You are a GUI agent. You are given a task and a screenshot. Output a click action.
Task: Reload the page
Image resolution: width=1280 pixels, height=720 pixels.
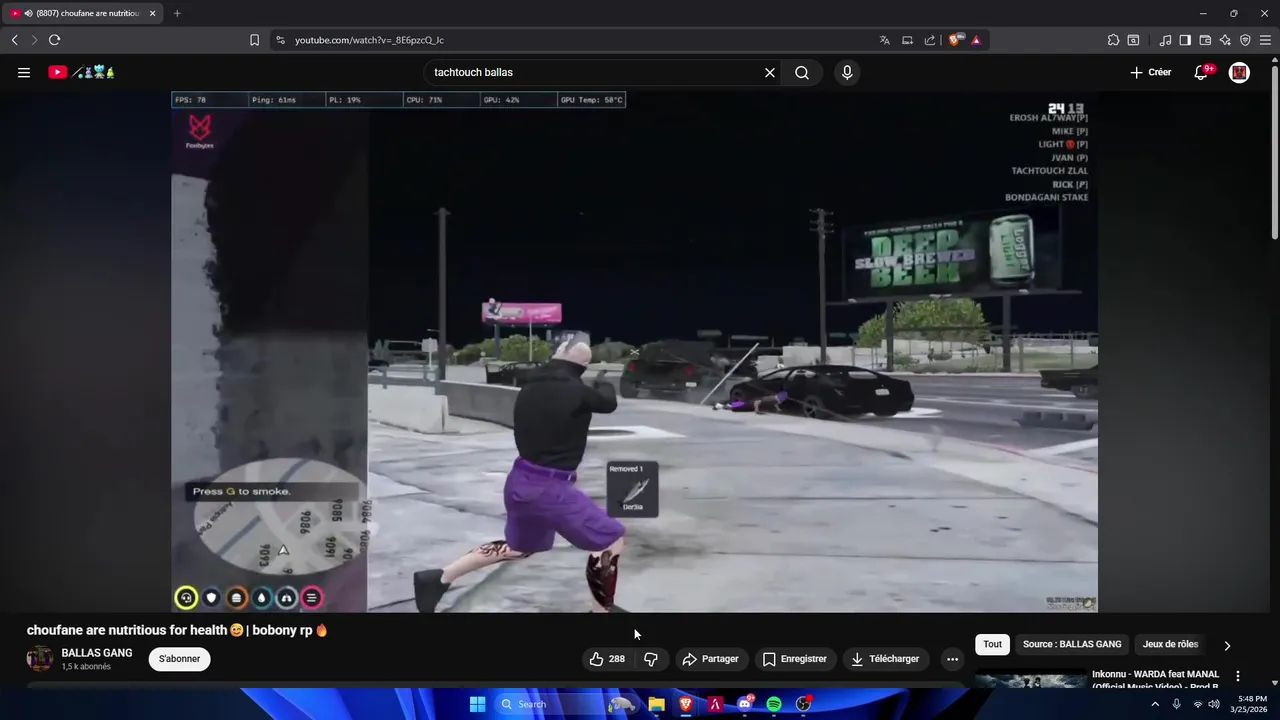(54, 40)
